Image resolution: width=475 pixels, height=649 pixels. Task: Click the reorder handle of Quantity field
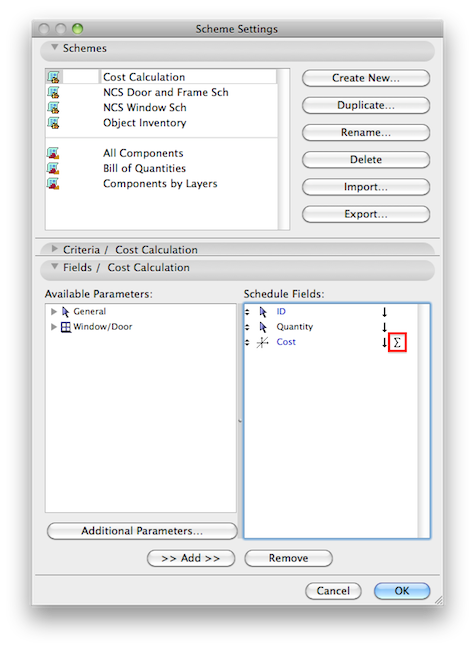247,327
